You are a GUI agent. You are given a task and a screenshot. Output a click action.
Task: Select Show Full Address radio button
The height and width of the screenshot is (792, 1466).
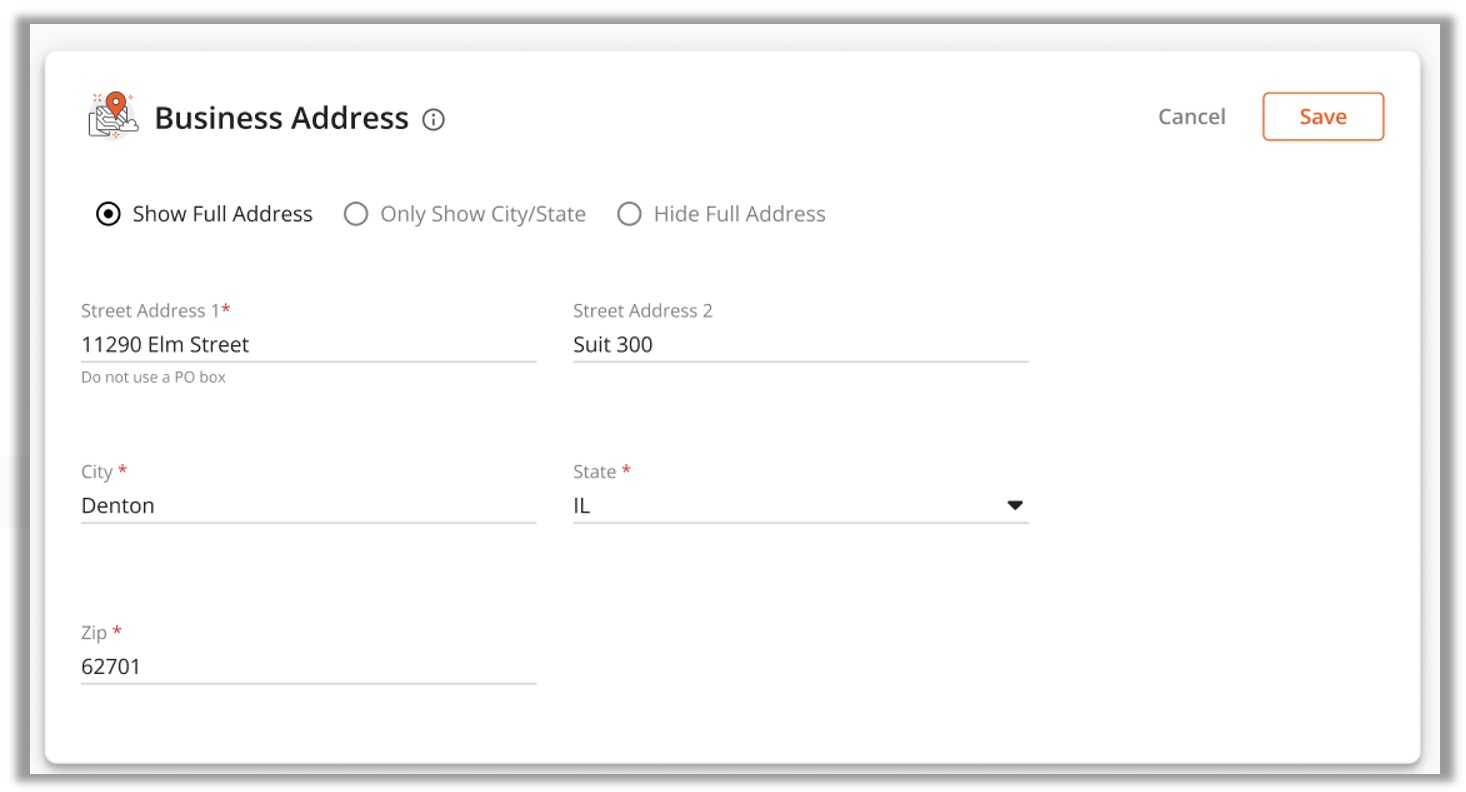[x=108, y=214]
